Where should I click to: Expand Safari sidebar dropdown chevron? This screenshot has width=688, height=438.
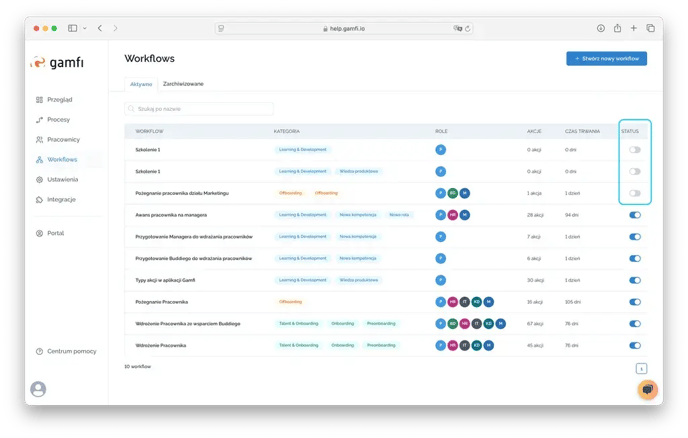coord(85,28)
